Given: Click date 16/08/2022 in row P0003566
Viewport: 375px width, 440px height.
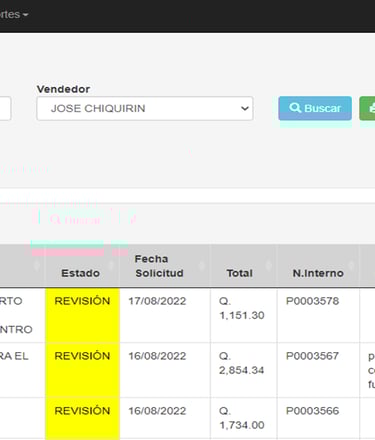Looking at the screenshot, I should [157, 411].
